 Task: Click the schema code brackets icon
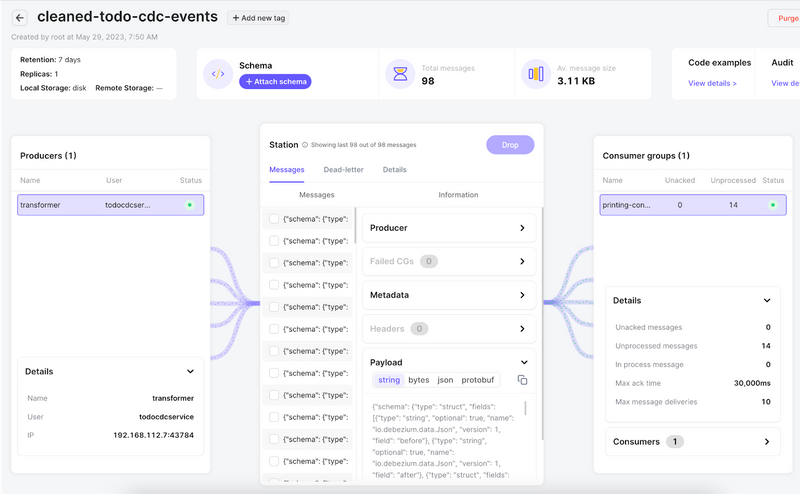pos(218,74)
